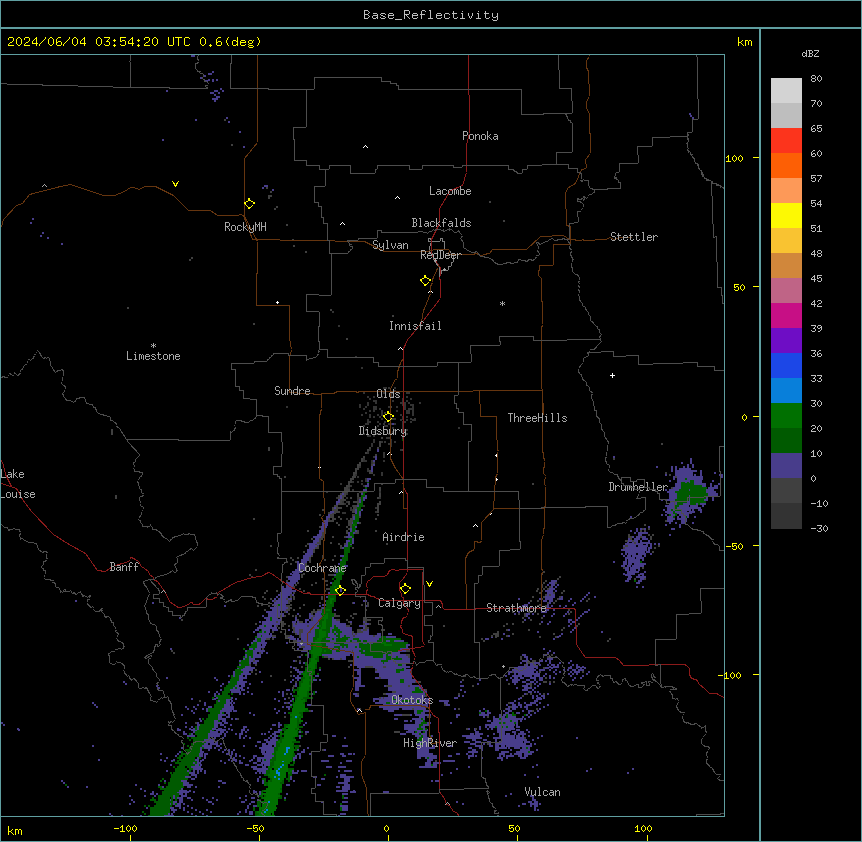Screen dimensions: 862x842
Task: Click the Sundre city label
Action: [292, 391]
